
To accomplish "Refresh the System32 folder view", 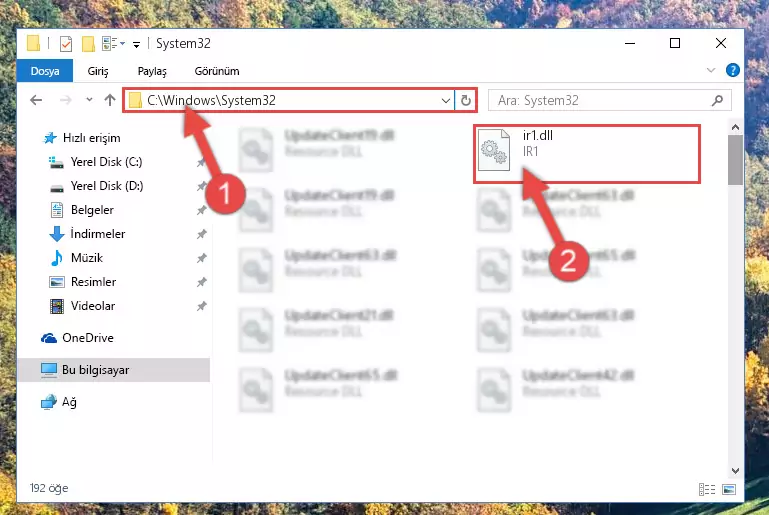I will point(465,101).
